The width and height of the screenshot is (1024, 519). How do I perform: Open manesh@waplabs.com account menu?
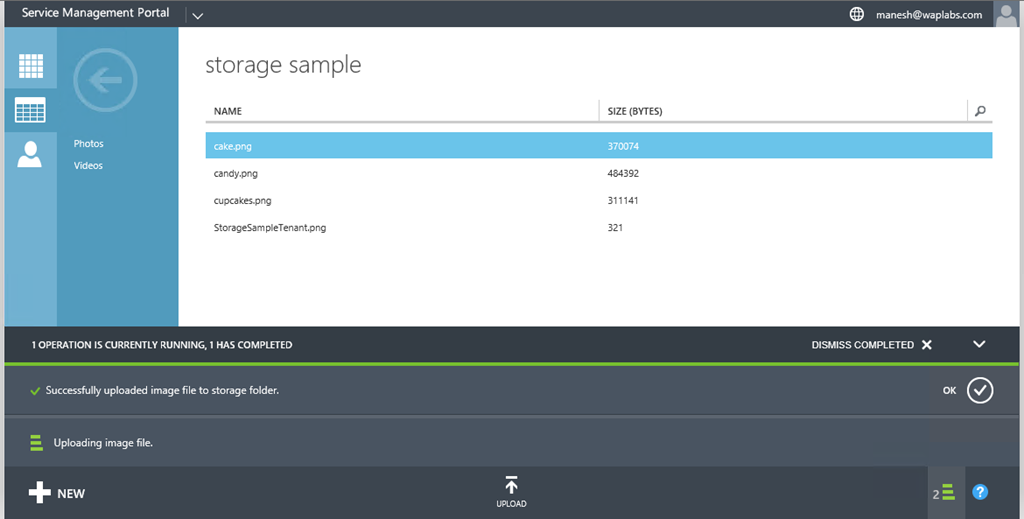[929, 14]
